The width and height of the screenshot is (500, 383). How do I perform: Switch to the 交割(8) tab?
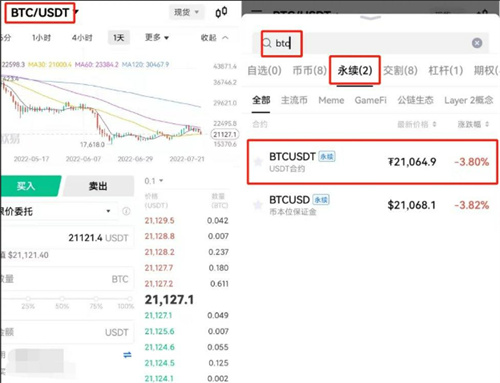click(x=400, y=71)
